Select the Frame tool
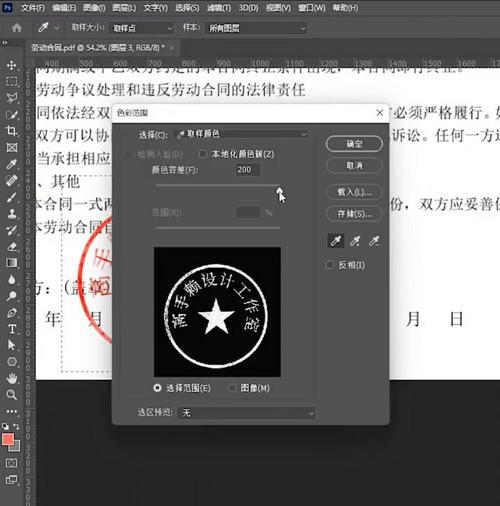 (12, 148)
